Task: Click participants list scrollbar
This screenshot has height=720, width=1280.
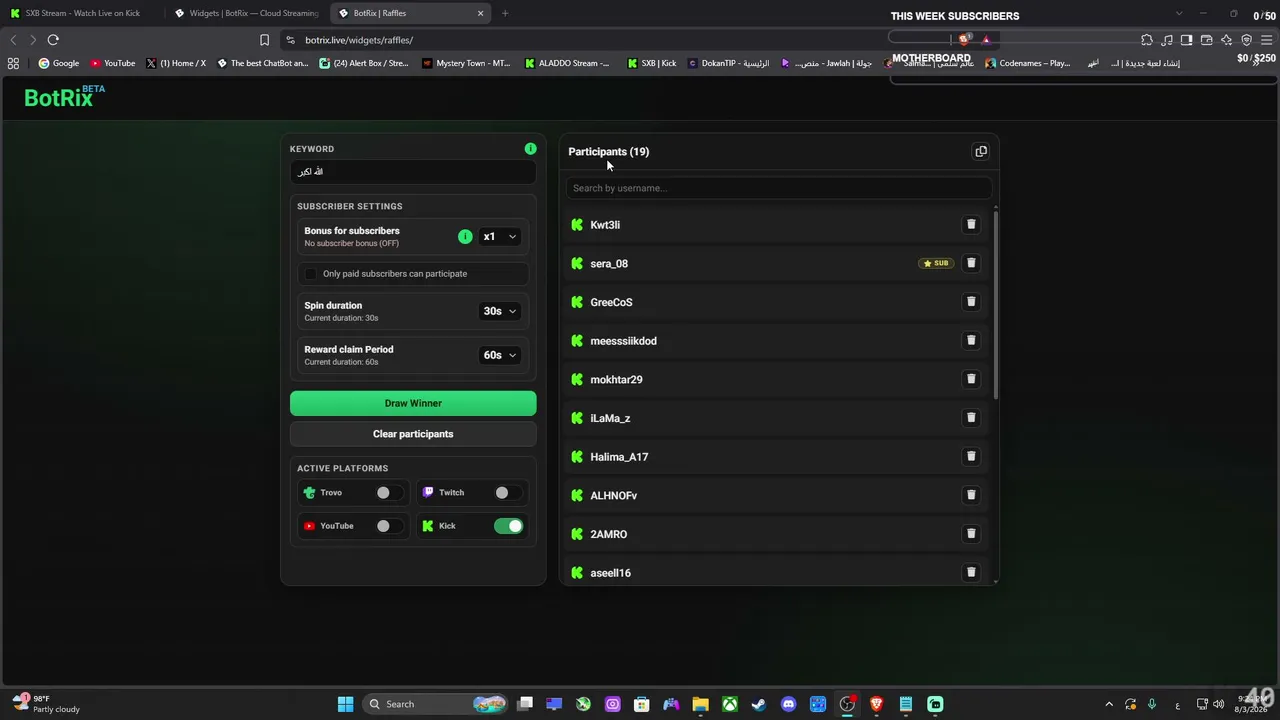Action: [996, 306]
